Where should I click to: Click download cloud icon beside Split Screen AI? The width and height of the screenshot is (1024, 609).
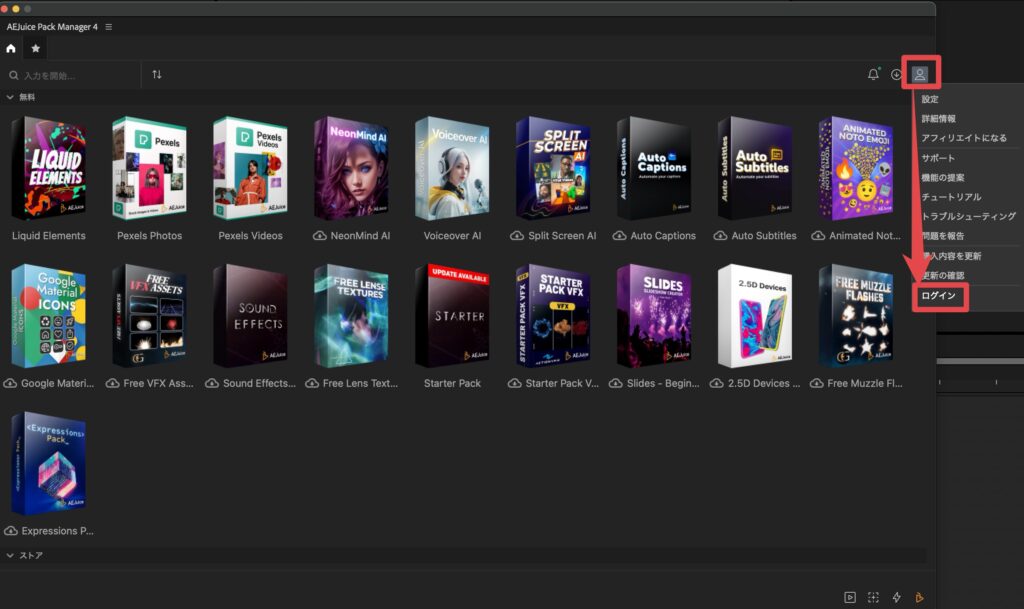tap(517, 236)
